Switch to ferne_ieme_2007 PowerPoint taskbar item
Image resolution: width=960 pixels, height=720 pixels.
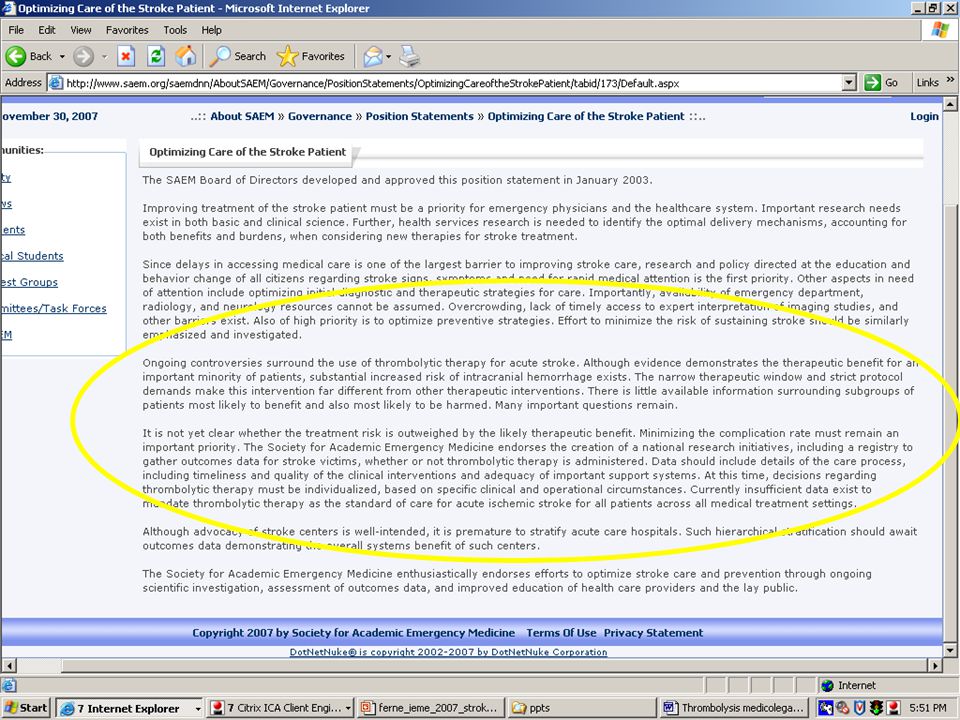pos(431,708)
